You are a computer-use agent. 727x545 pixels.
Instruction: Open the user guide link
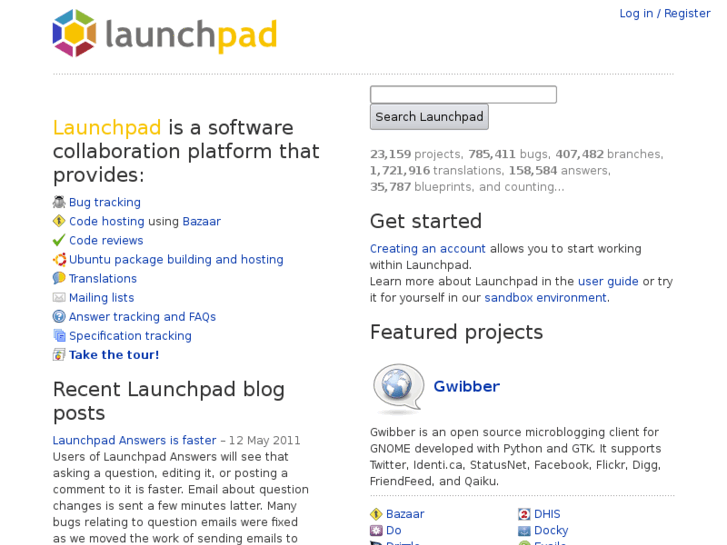pyautogui.click(x=608, y=281)
